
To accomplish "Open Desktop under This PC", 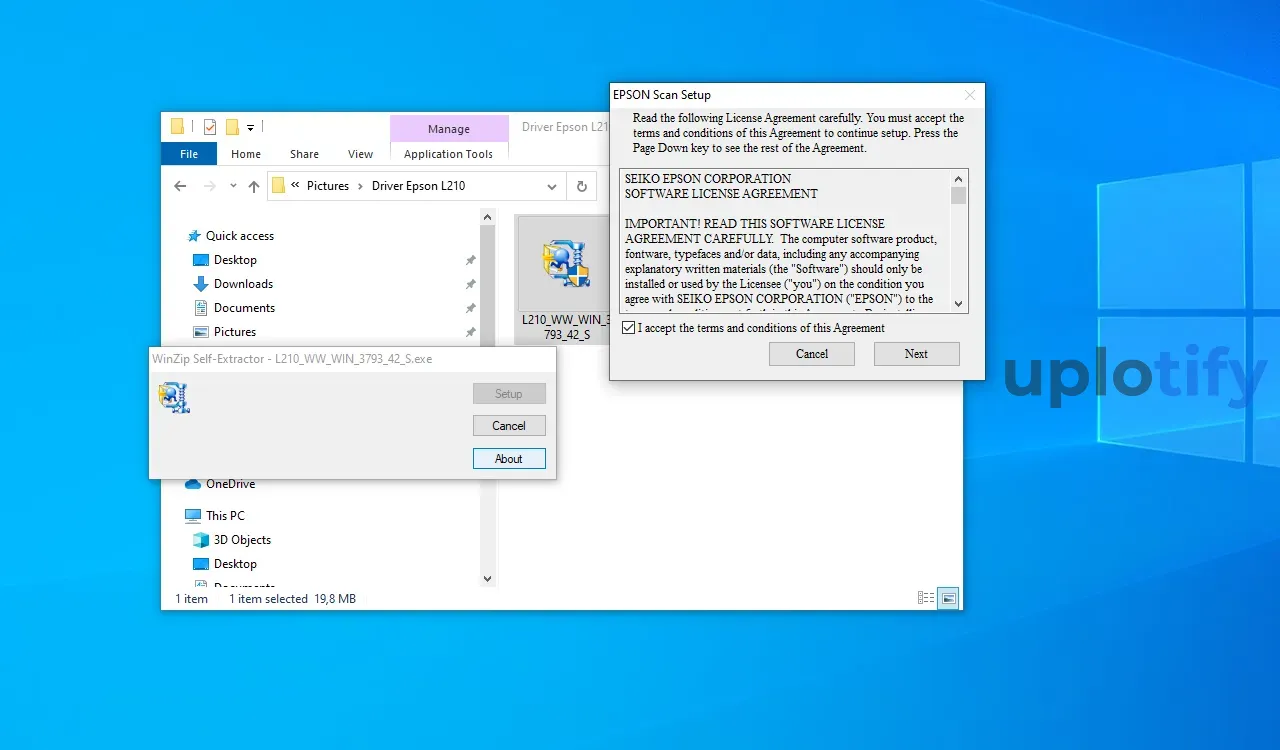I will tap(235, 564).
